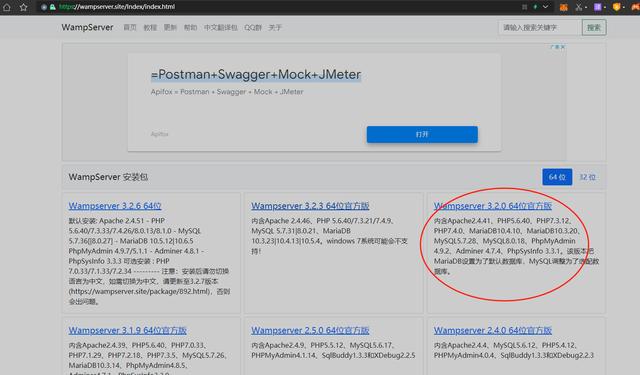The image size is (640, 375).
Task: Expand the address bar chevron dropdown
Action: [x=546, y=7]
